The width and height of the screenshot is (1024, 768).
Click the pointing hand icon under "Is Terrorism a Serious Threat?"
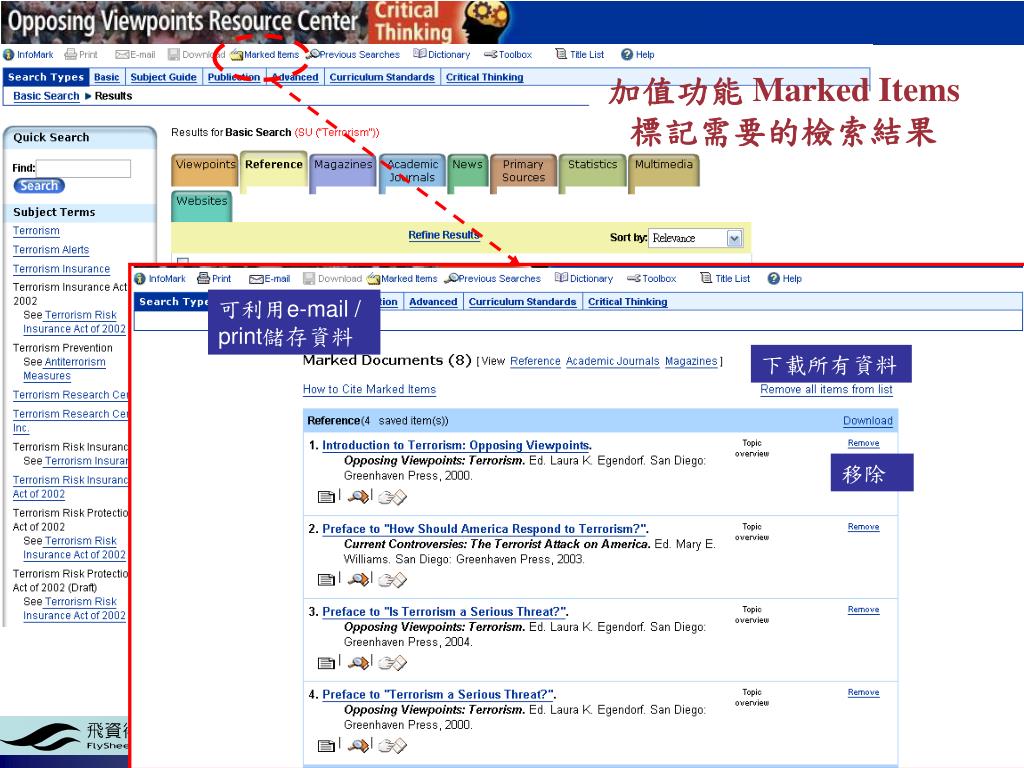(x=392, y=663)
